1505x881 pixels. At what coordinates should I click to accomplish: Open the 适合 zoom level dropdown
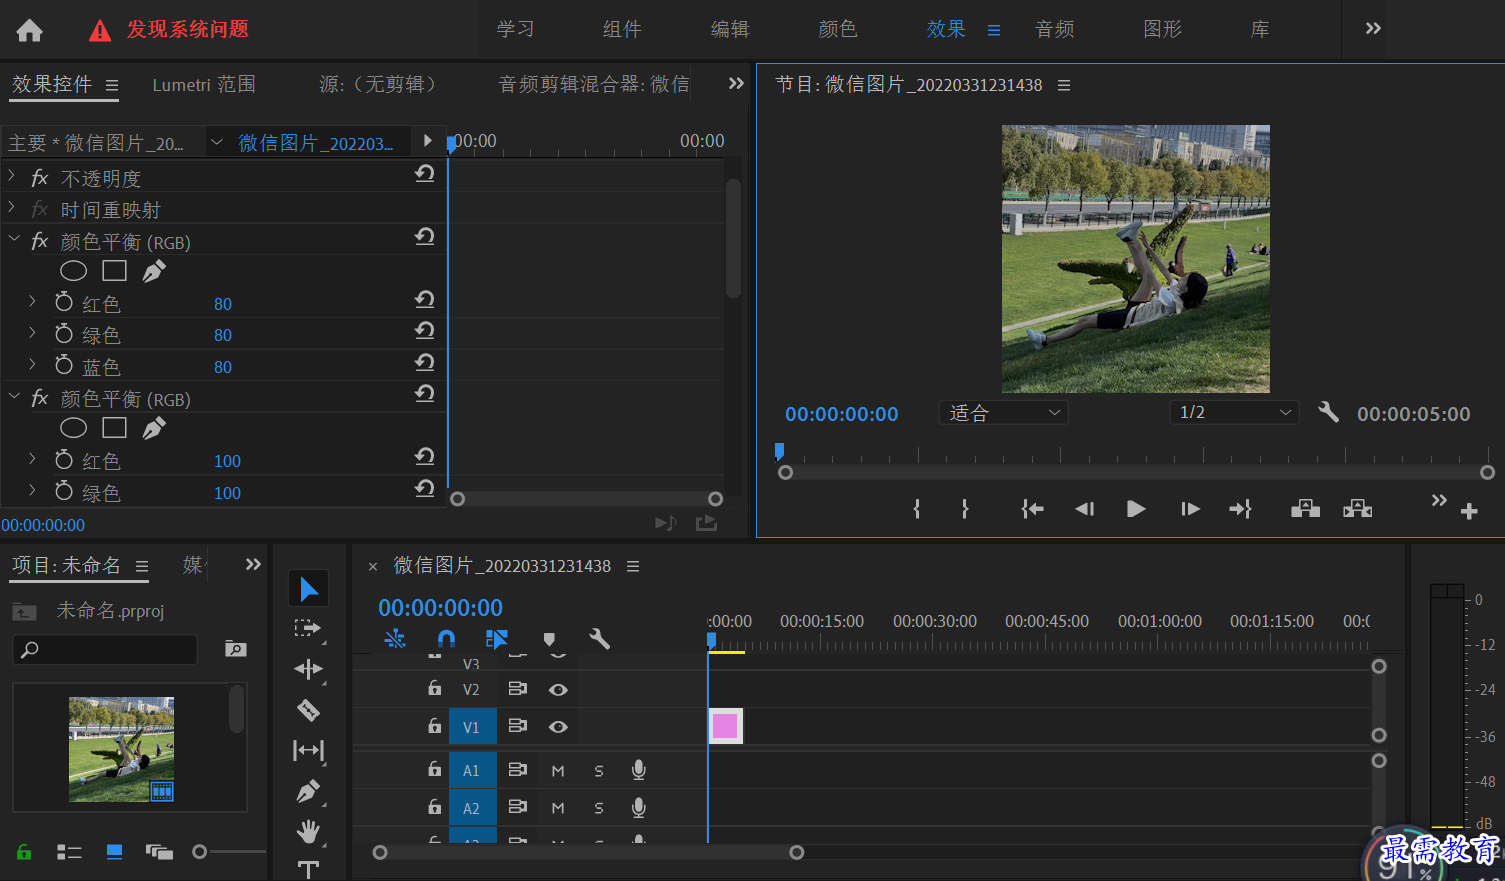1003,413
